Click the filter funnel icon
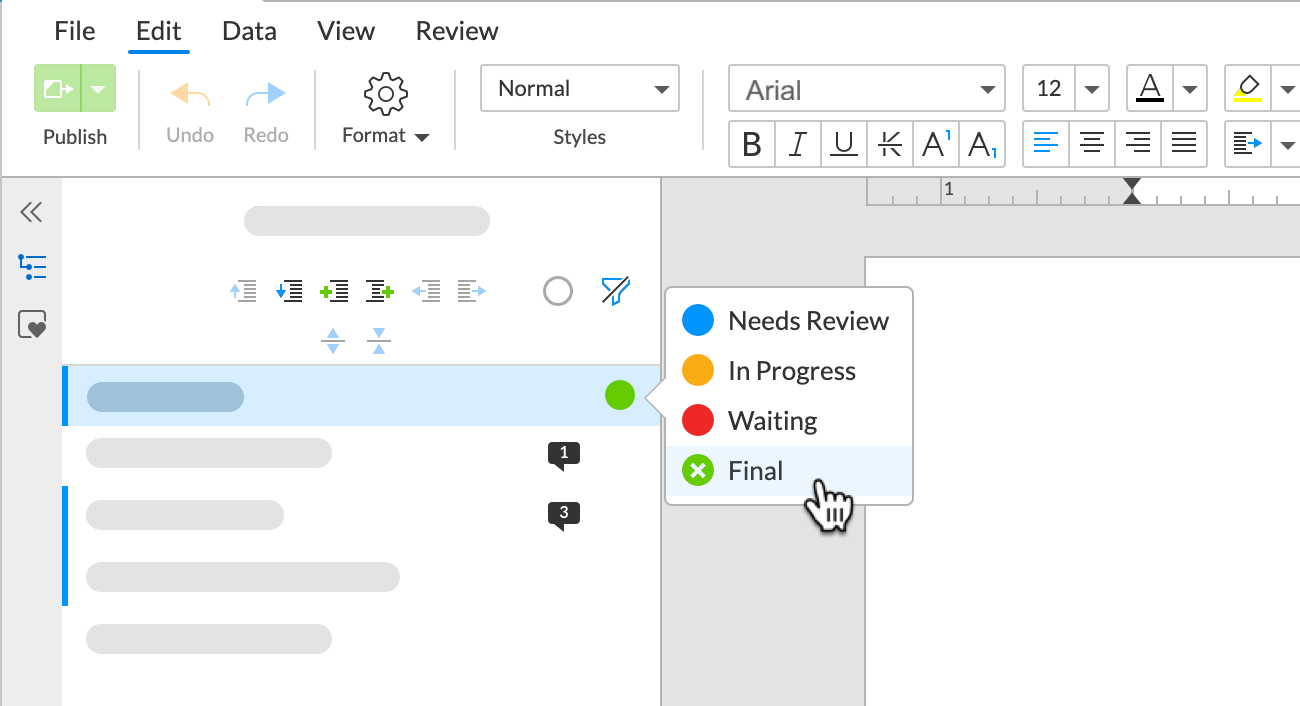 tap(615, 291)
